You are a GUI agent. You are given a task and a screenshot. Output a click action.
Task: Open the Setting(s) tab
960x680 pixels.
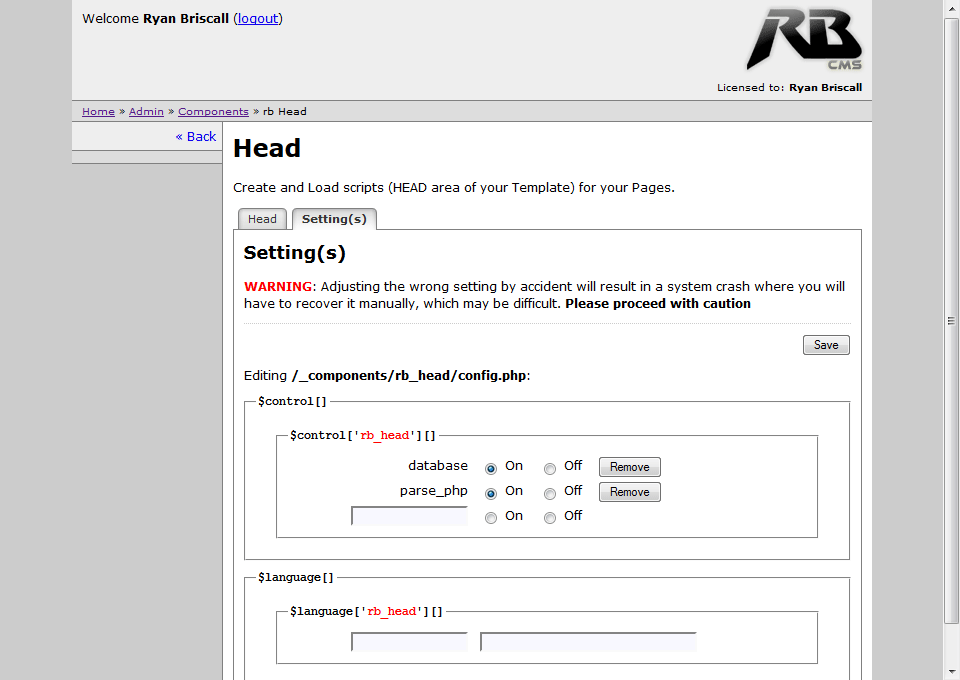[334, 219]
